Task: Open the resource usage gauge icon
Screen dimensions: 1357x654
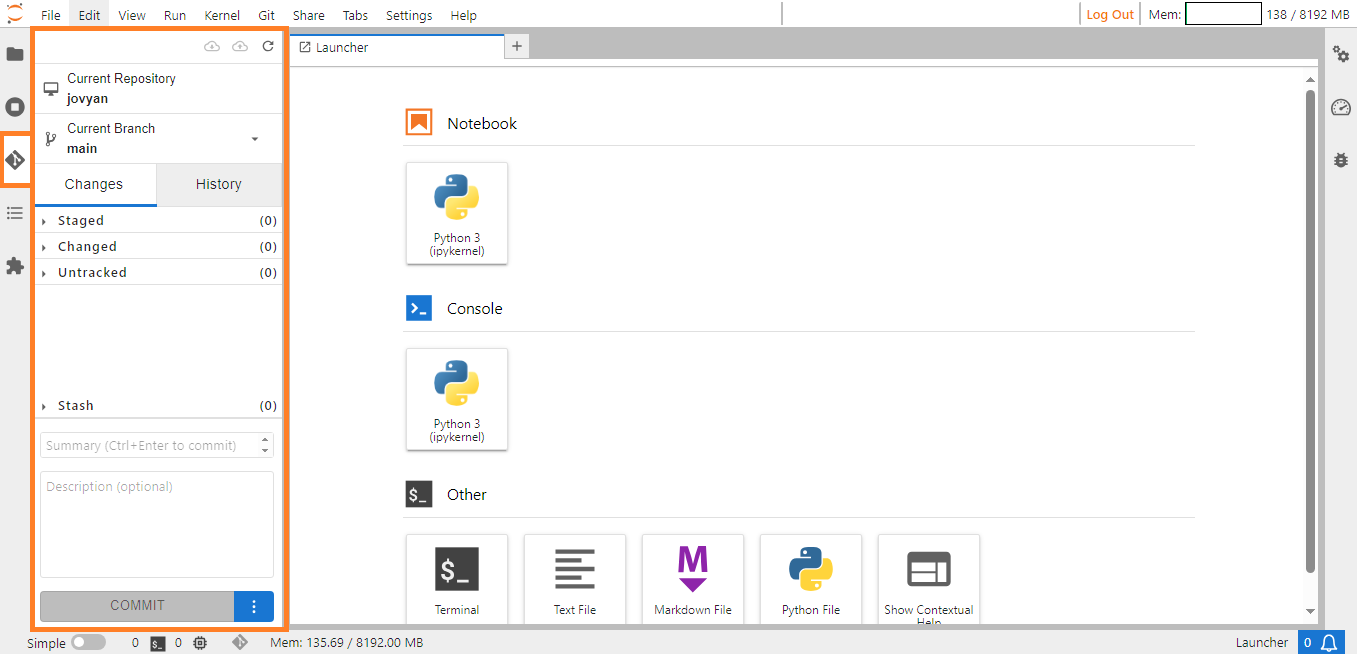Action: (x=1341, y=107)
